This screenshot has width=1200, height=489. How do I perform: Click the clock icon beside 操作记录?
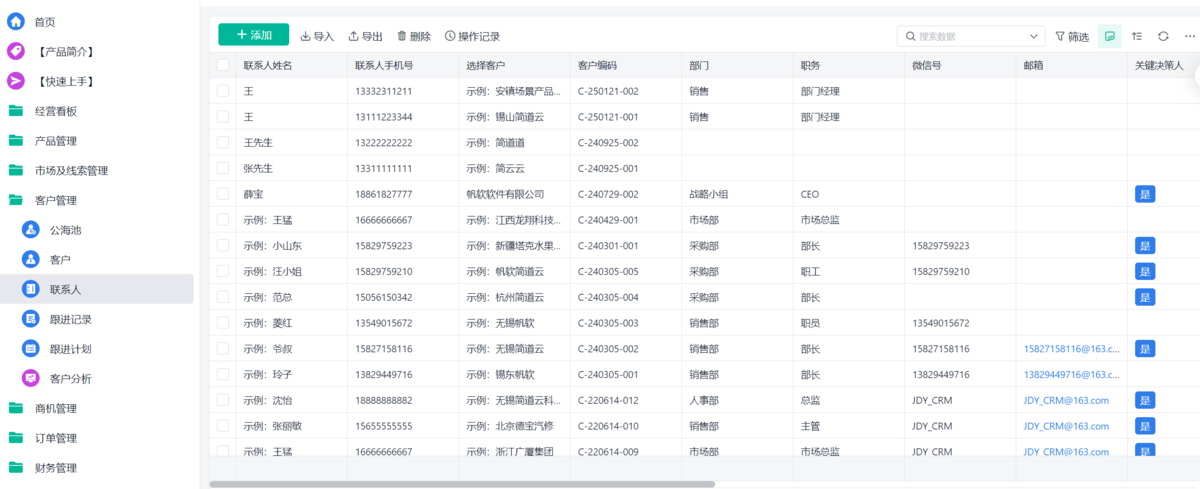tap(450, 36)
